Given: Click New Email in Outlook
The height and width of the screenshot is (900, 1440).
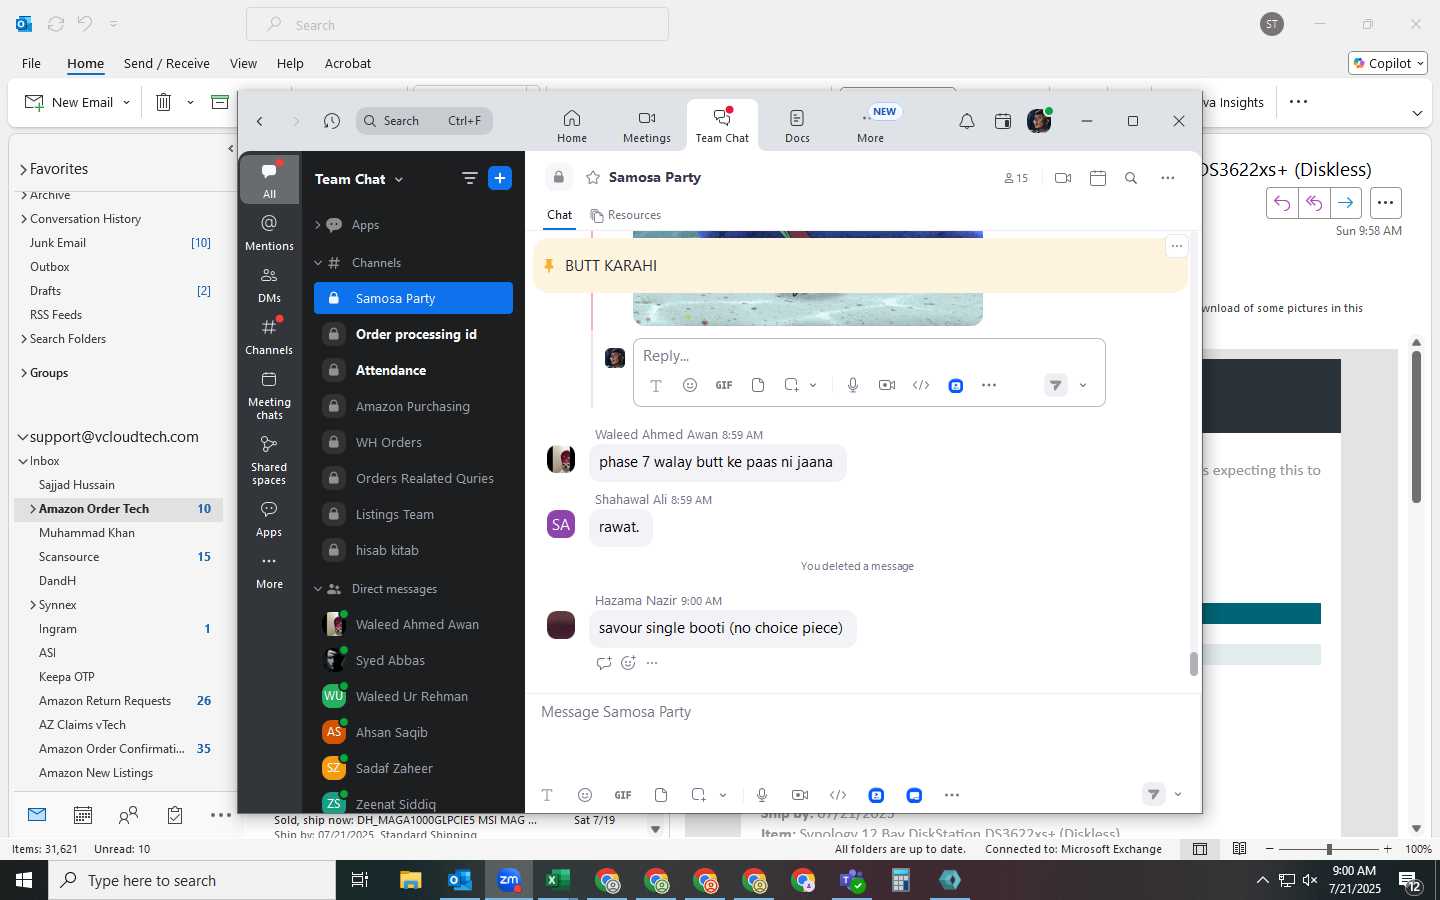Looking at the screenshot, I should tap(68, 102).
